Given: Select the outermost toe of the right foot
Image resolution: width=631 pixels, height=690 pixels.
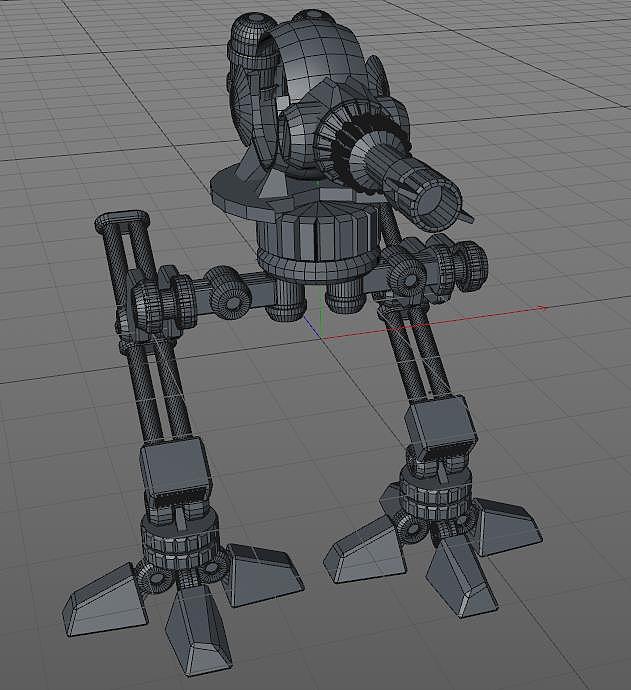Looking at the screenshot, I should 508,526.
